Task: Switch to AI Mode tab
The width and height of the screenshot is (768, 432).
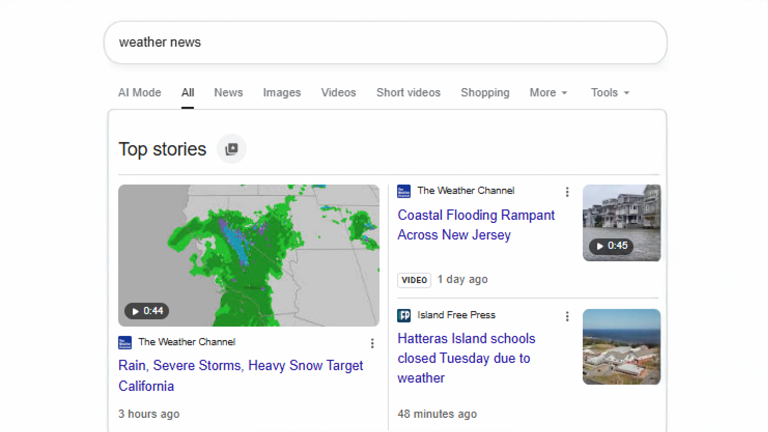Action: [x=140, y=93]
